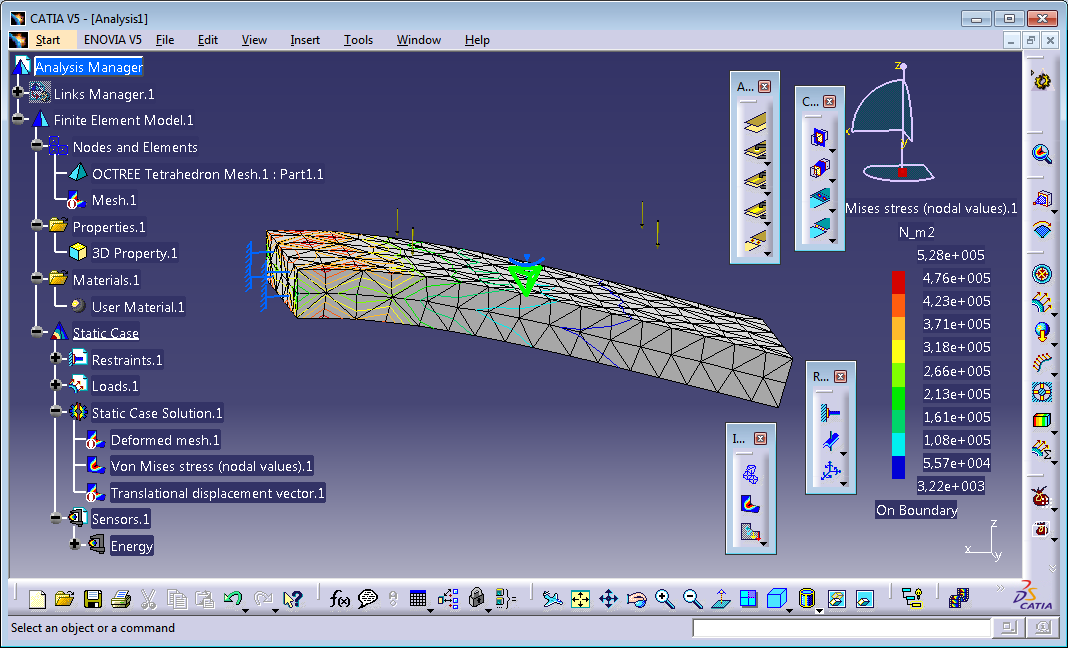Screen dimensions: 1068x648
Task: Select the Pan view tool
Action: tap(608, 599)
